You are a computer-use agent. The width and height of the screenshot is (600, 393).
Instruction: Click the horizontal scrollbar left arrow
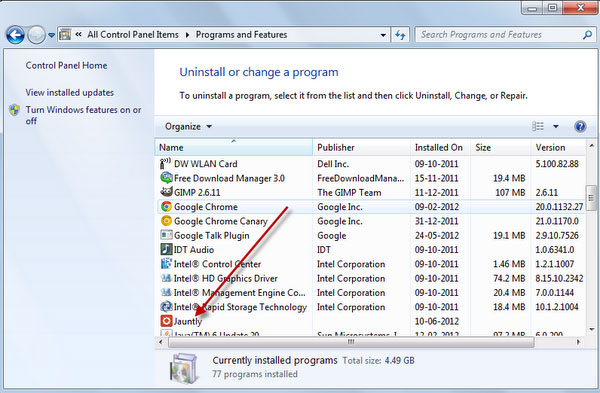pos(161,342)
